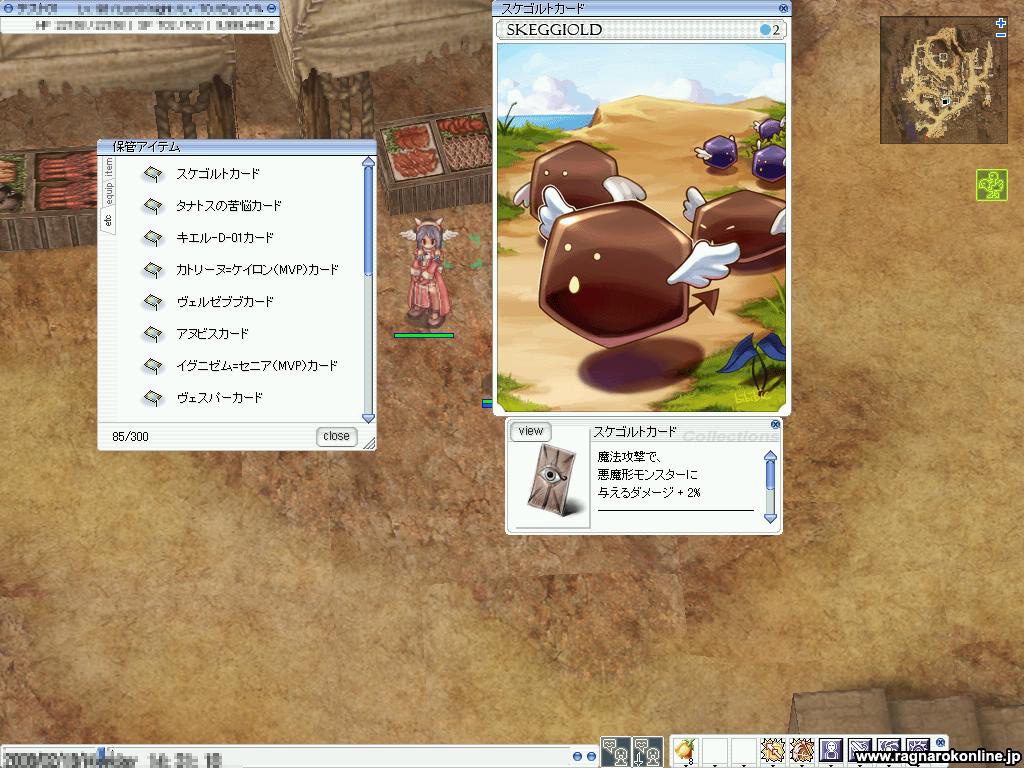Click the HP/SP info bar
Screen dimensions: 1024x768
[140, 25]
